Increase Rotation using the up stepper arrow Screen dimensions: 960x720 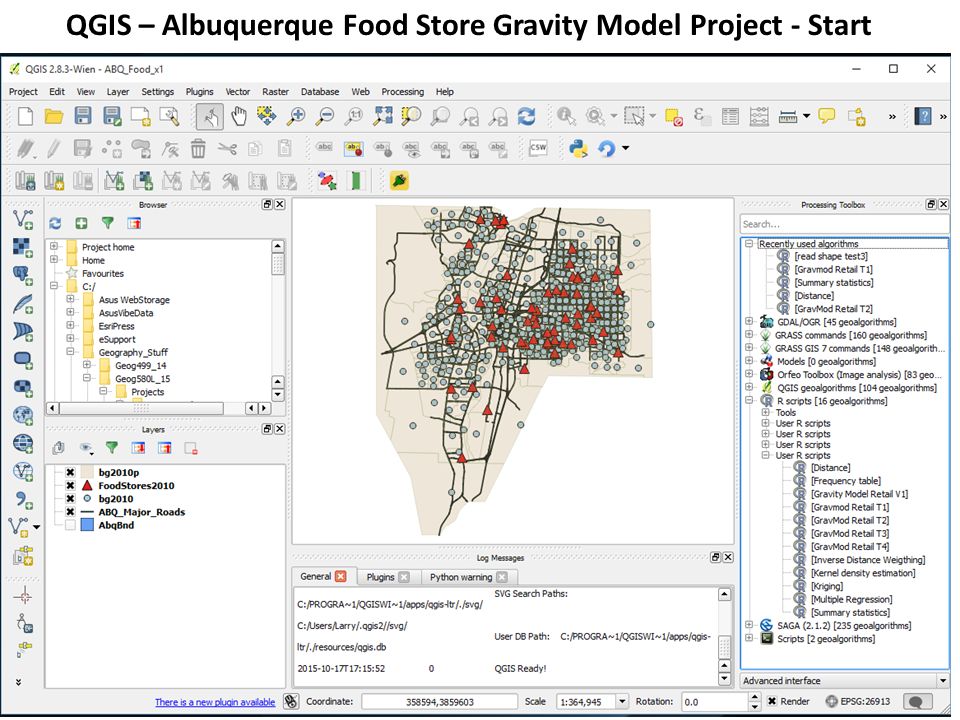[x=756, y=698]
